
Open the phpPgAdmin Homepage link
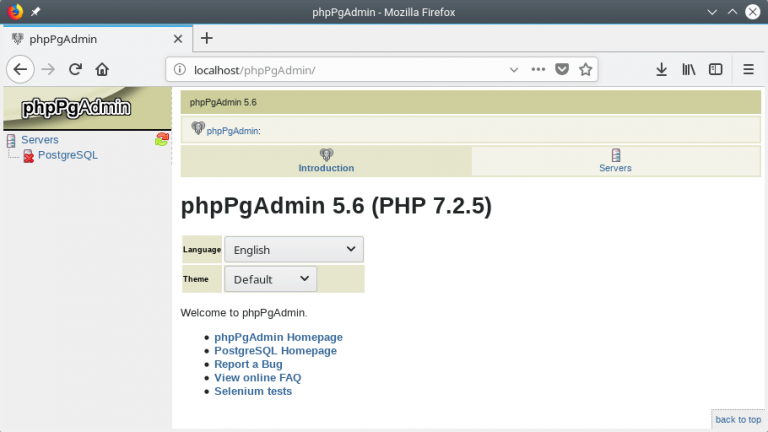pyautogui.click(x=278, y=337)
